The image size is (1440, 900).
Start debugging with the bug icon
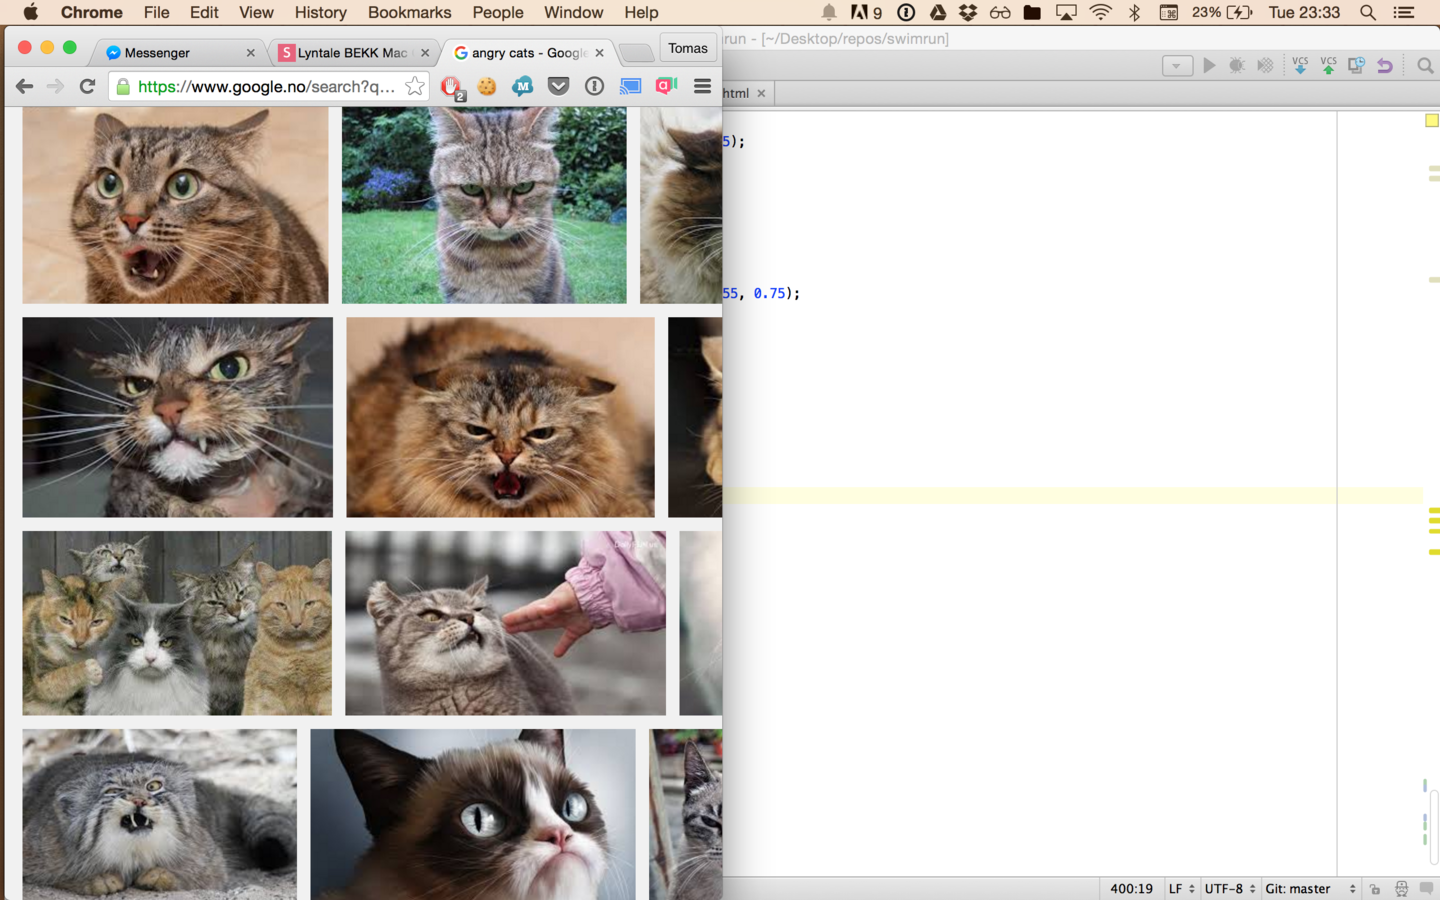1237,65
